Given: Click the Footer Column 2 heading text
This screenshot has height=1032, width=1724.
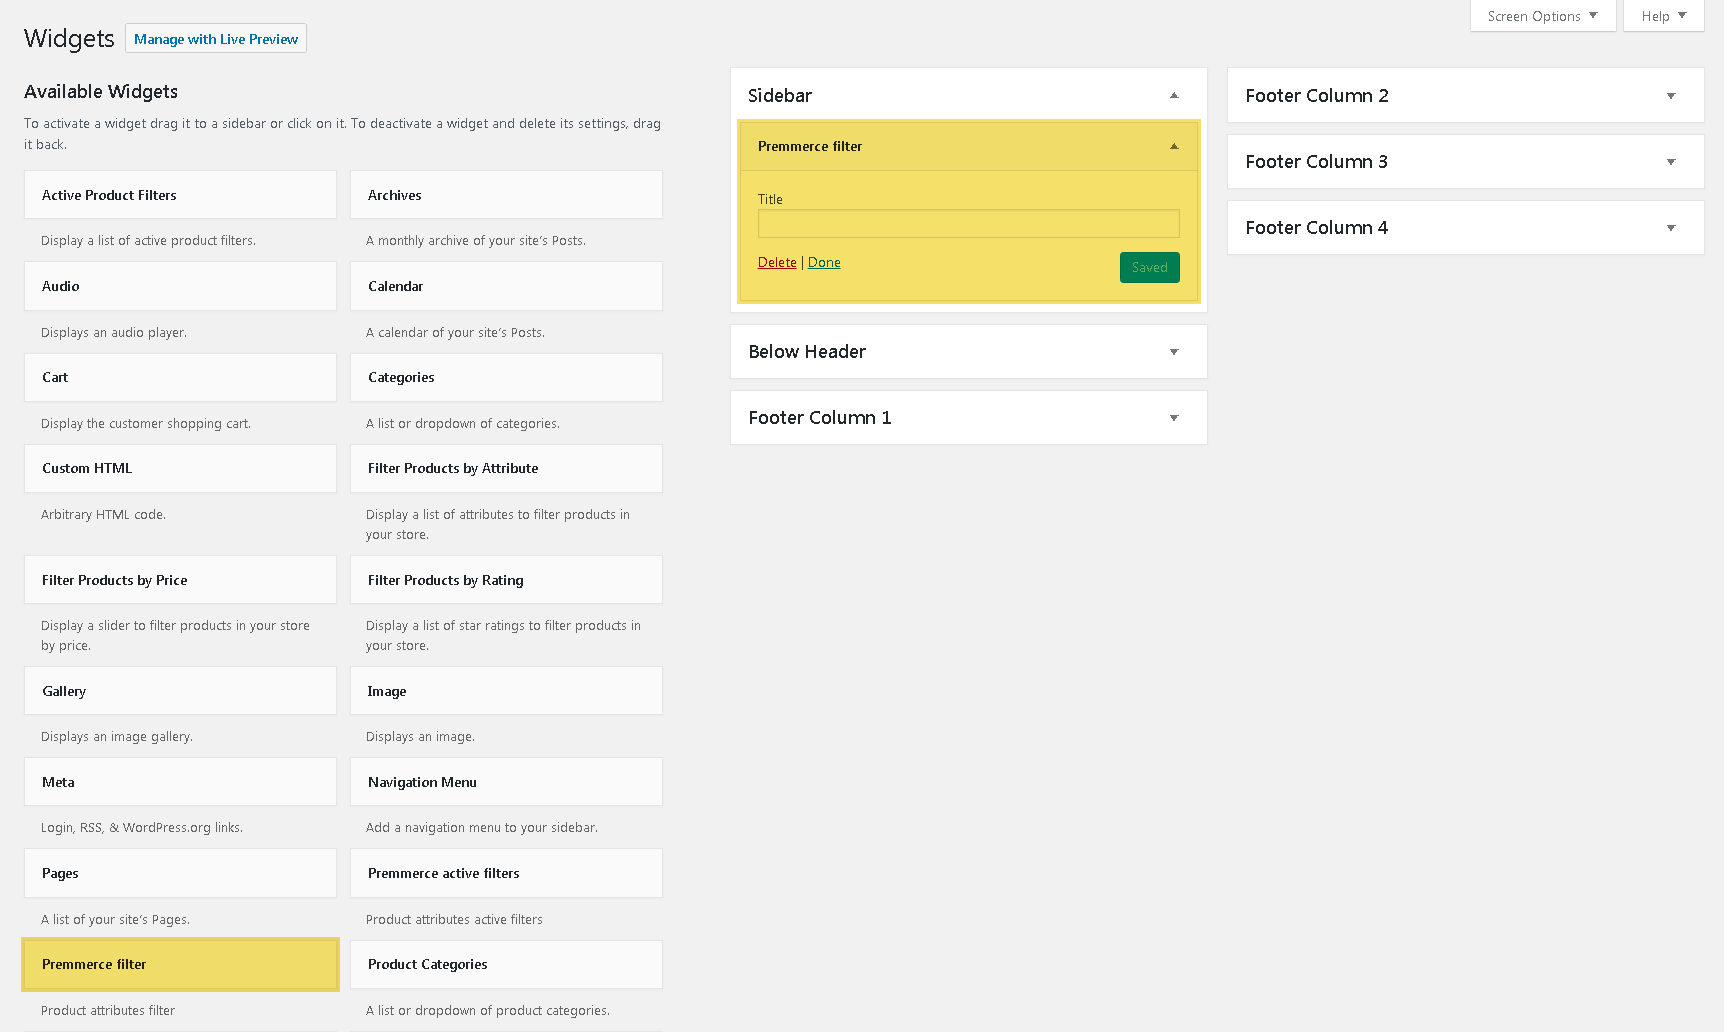Looking at the screenshot, I should pos(1317,96).
